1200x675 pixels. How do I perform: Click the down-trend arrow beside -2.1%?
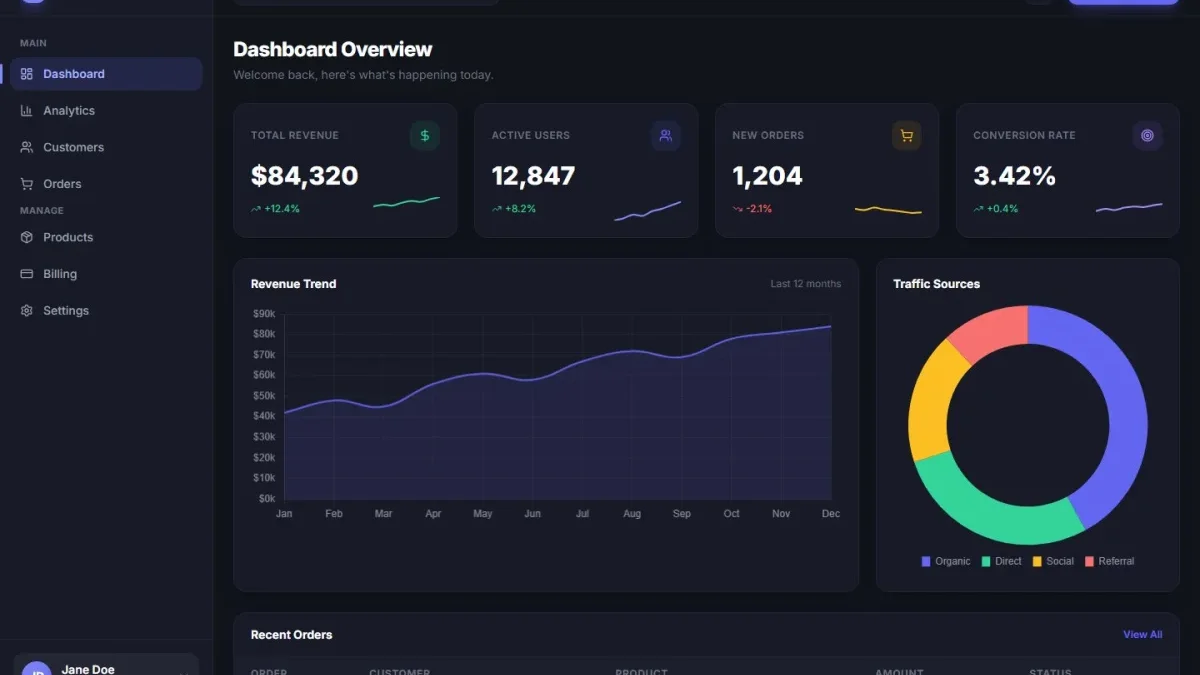pos(737,209)
